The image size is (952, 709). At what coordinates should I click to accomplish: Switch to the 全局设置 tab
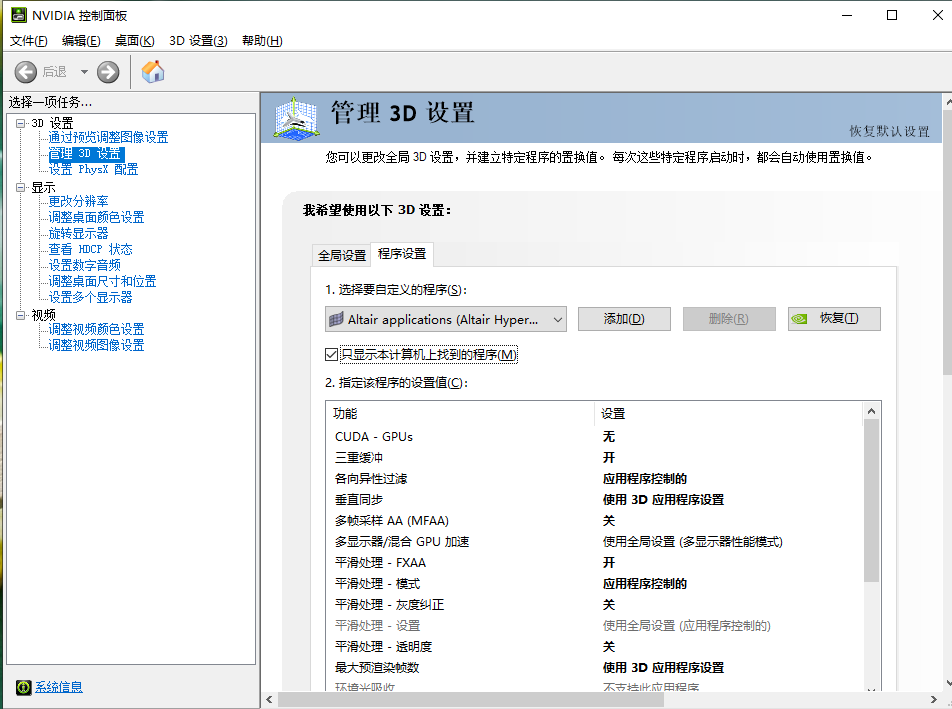[x=341, y=255]
